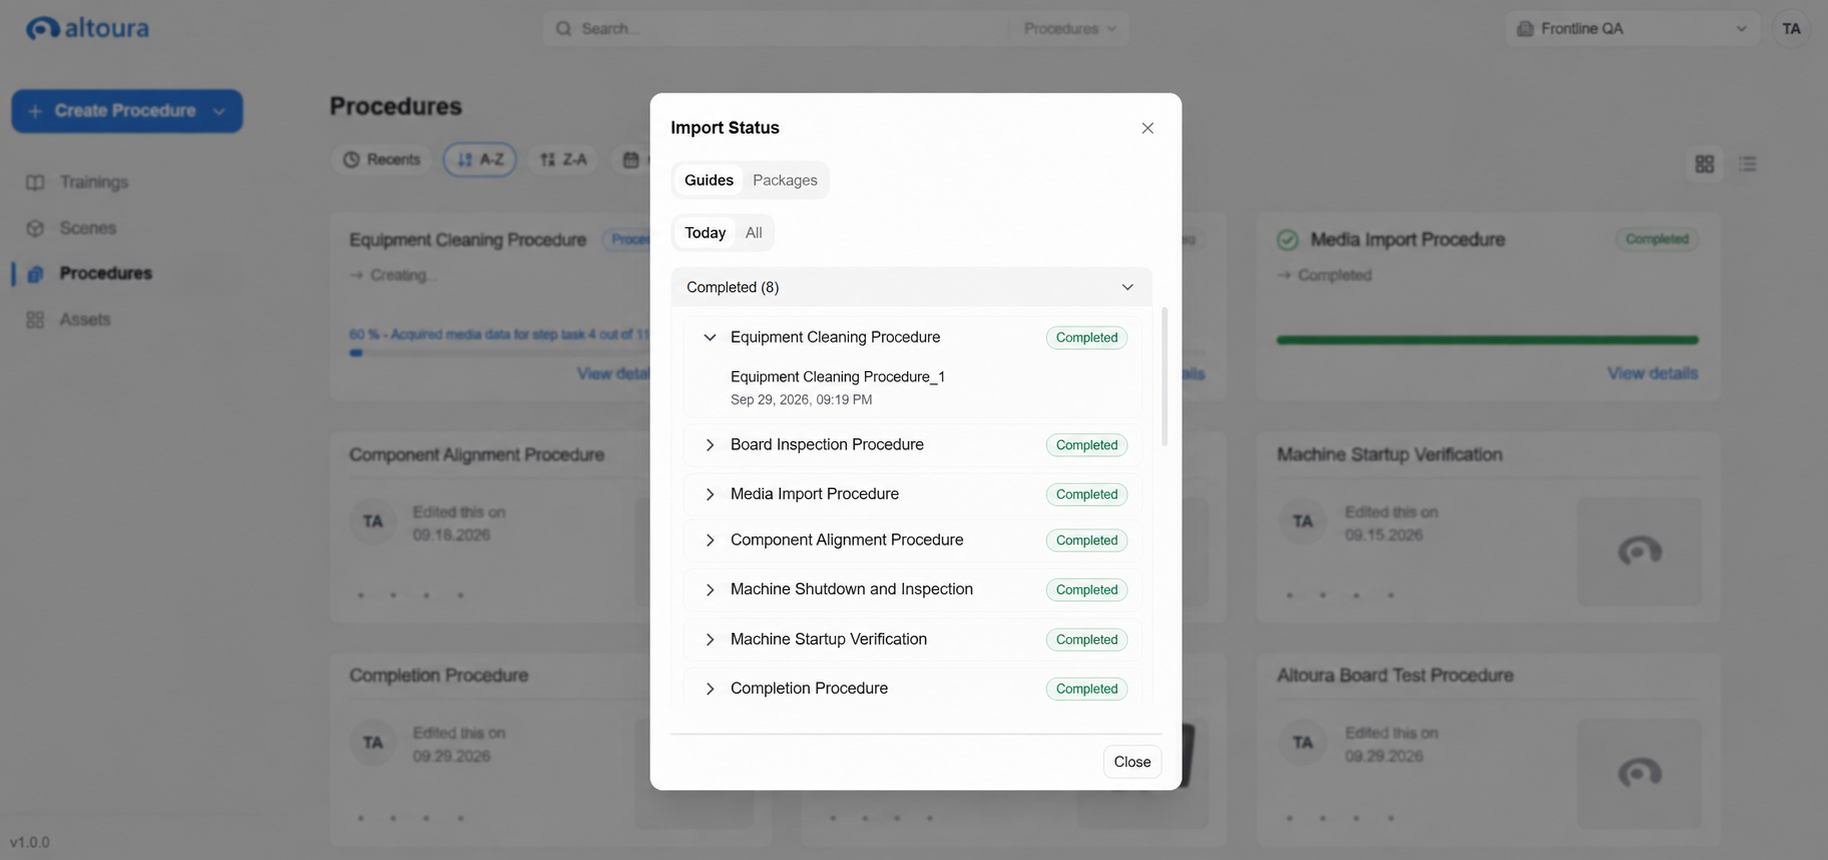Sort procedures A-Z
1828x860 pixels.
pos(480,160)
